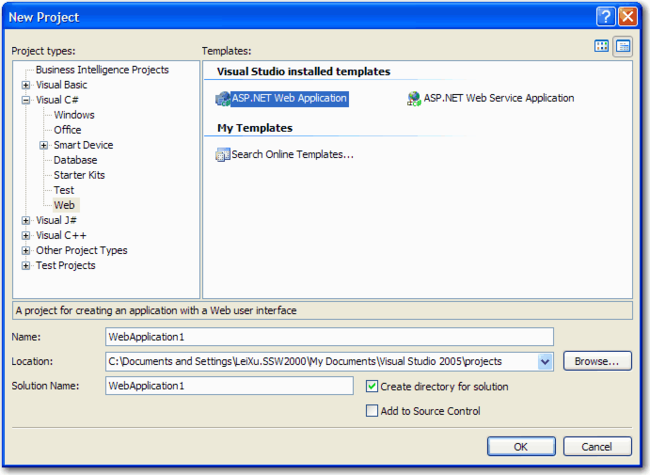Select Visual C++ project type
Viewport: 650px width, 475px height.
click(61, 235)
